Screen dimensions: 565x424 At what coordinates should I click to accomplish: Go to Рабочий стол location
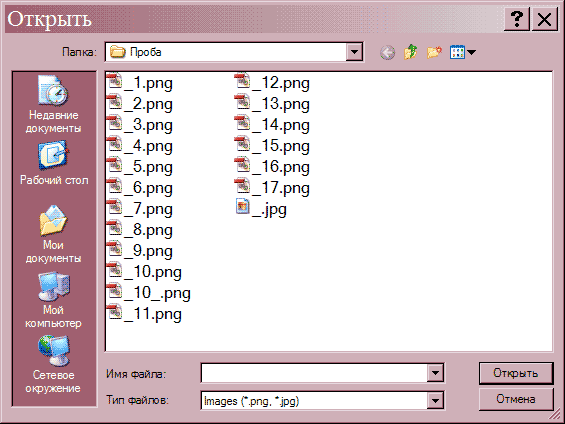tap(54, 163)
